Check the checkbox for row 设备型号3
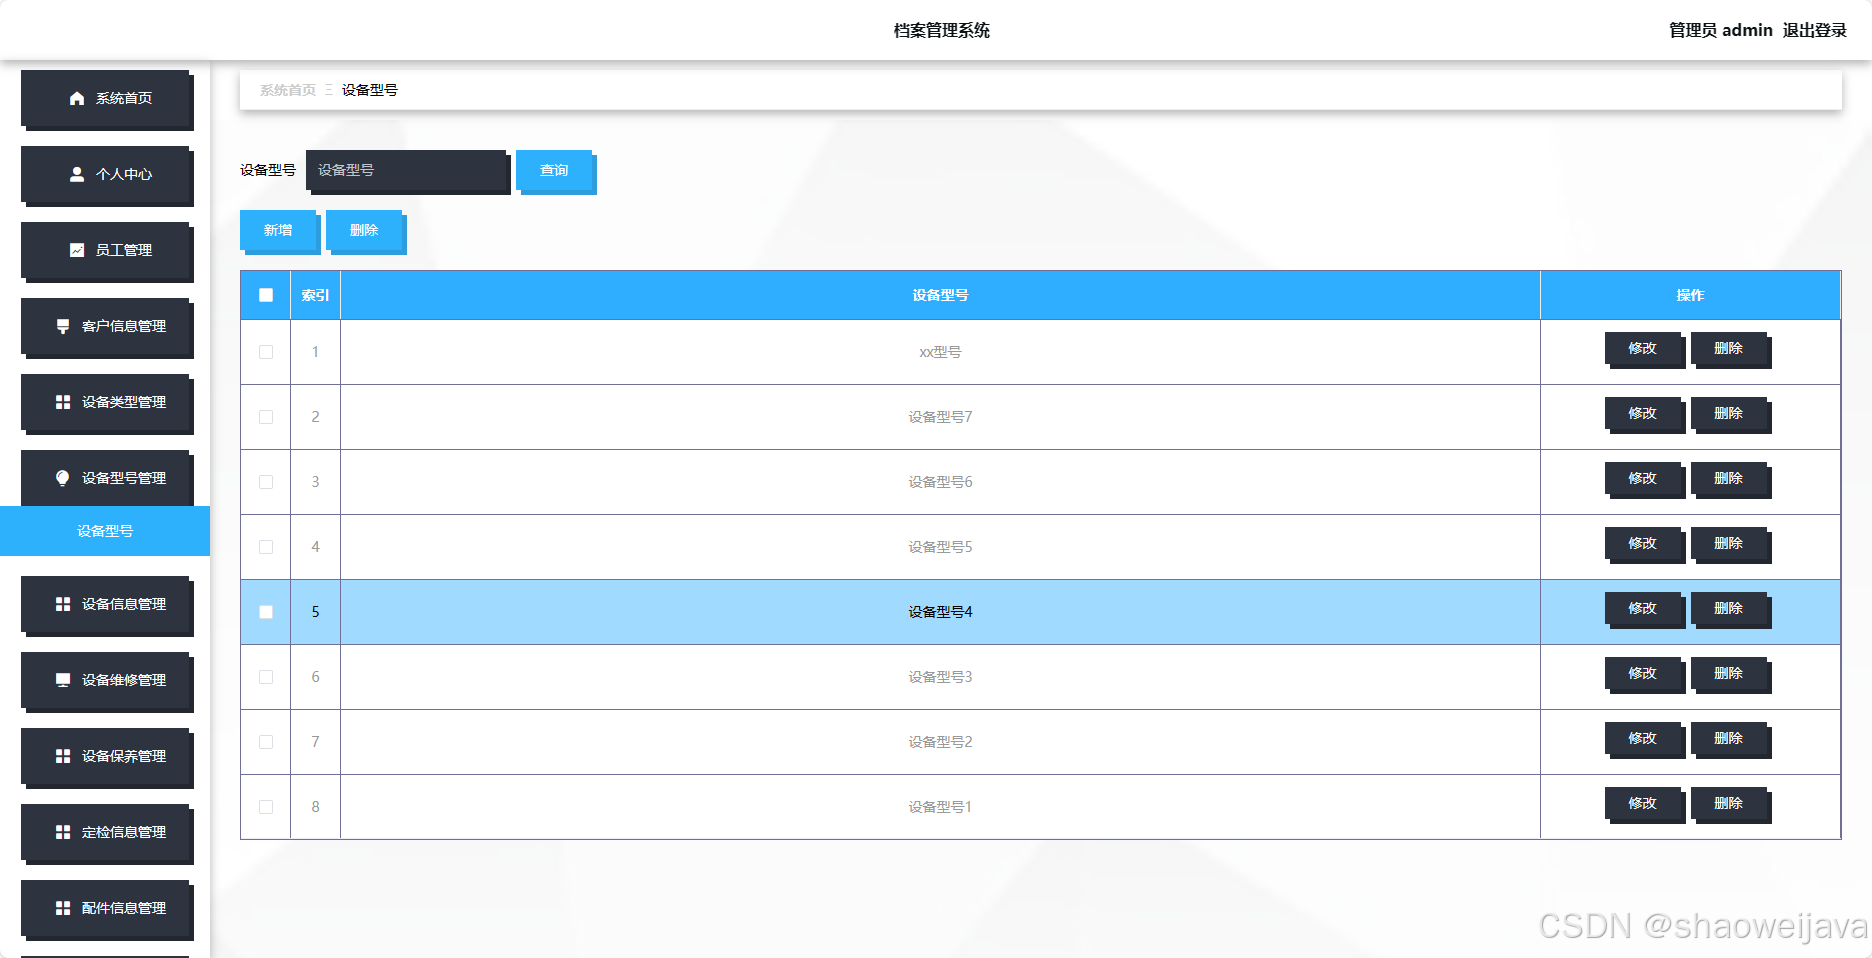This screenshot has width=1872, height=958. 266,677
